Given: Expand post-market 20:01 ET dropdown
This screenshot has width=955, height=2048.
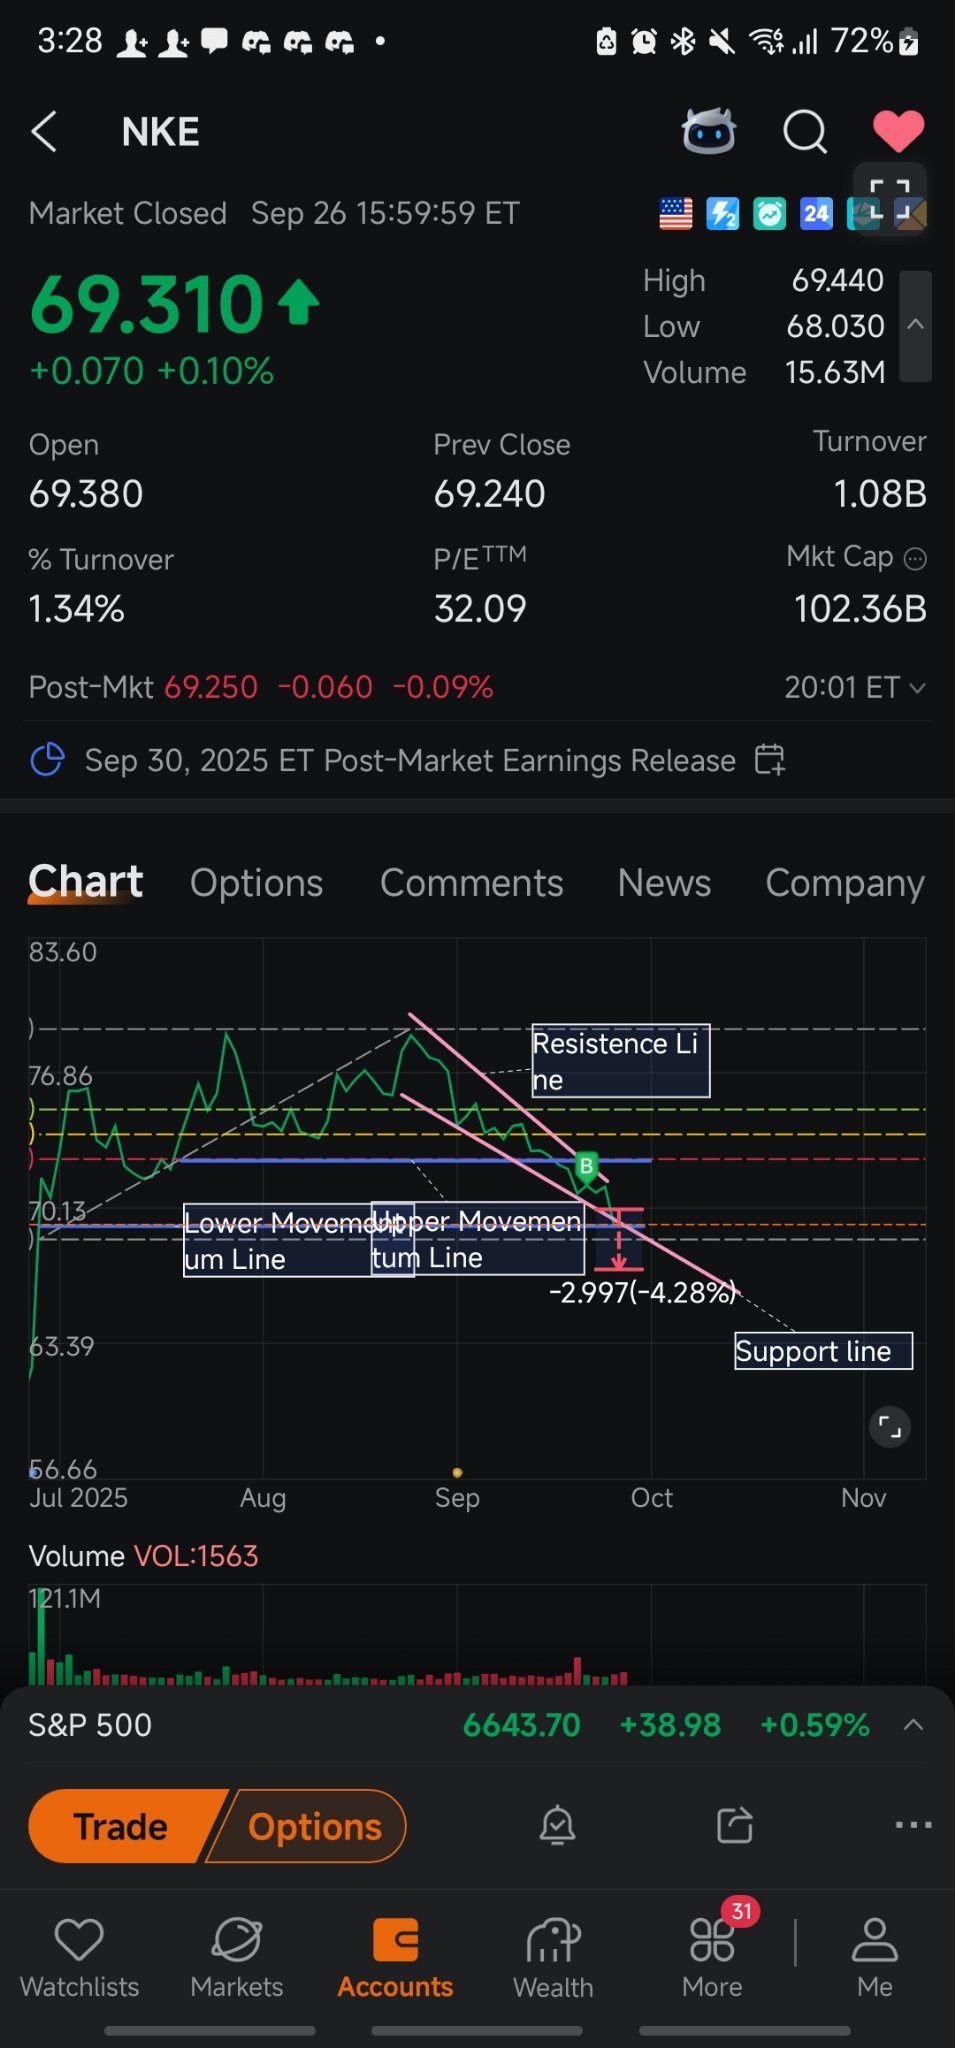Looking at the screenshot, I should coord(917,688).
